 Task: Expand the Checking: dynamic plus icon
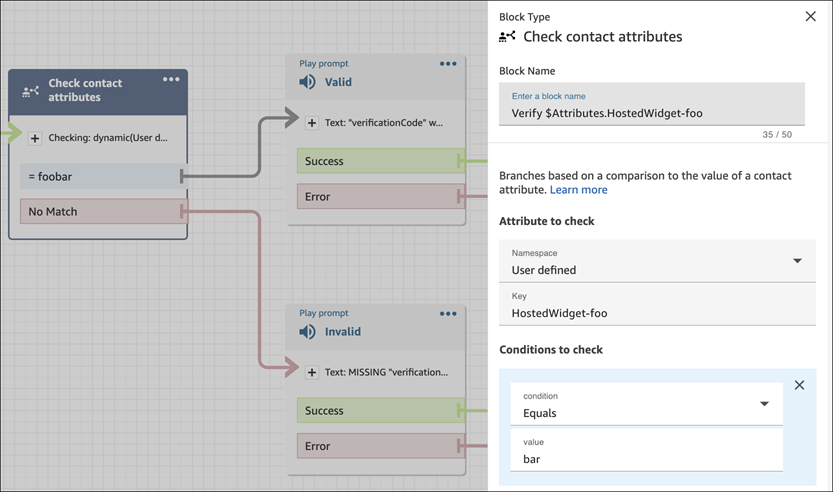pyautogui.click(x=35, y=138)
